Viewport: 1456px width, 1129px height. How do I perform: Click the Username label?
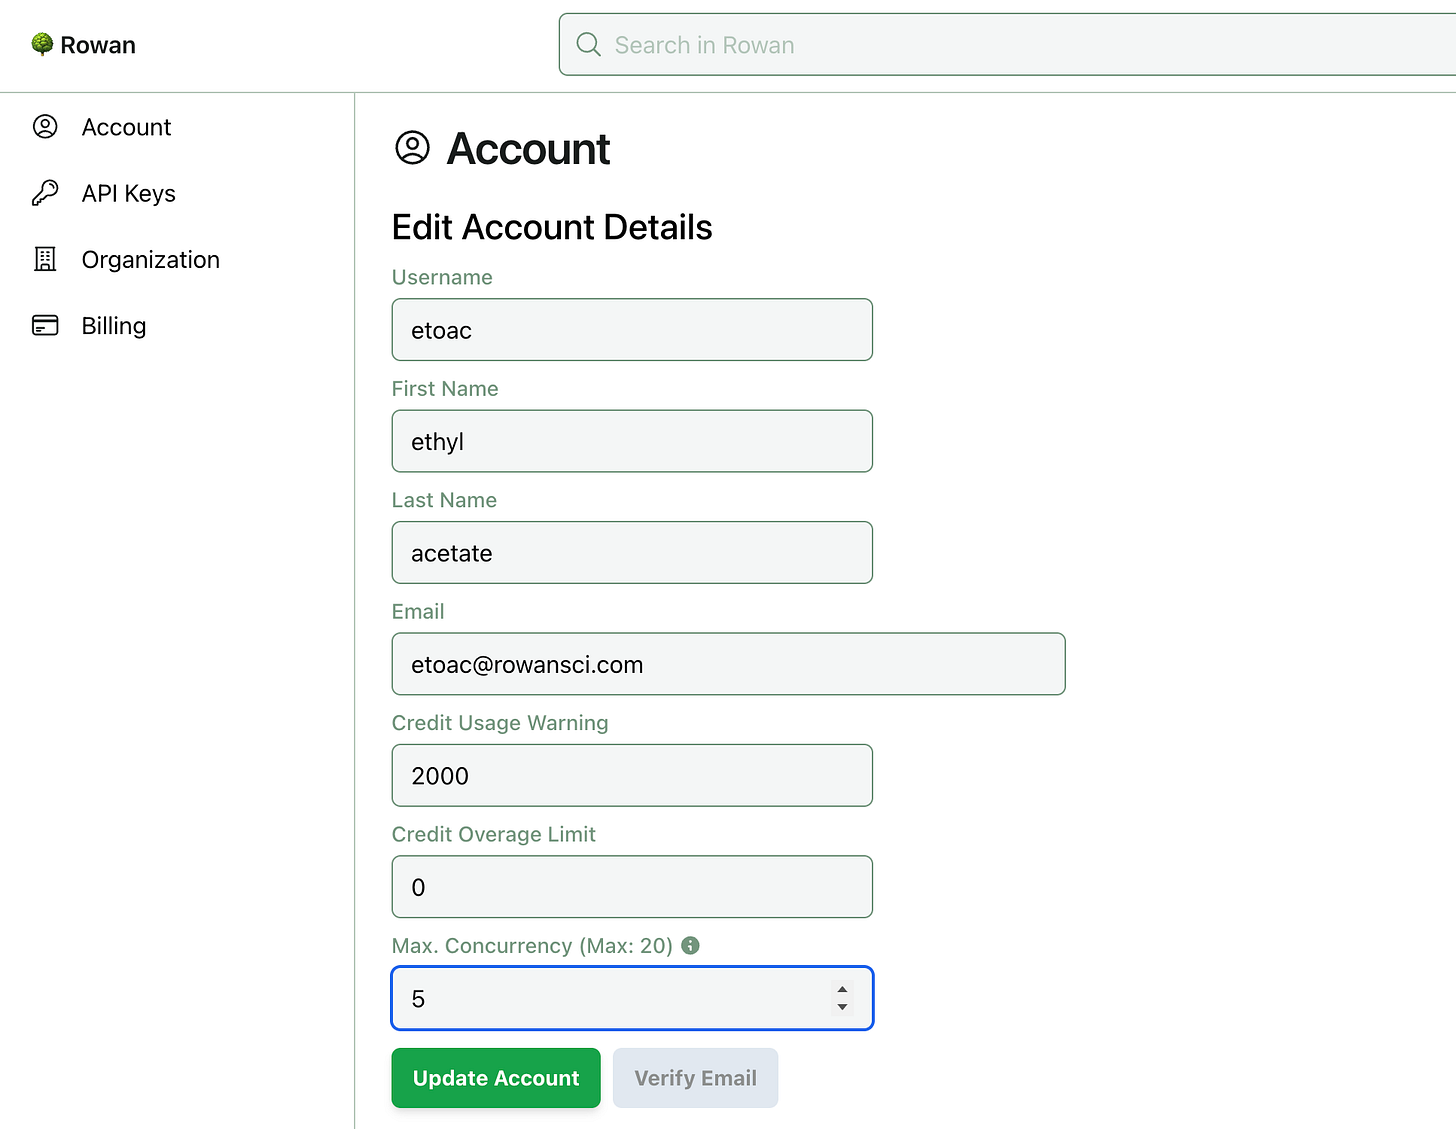click(442, 277)
